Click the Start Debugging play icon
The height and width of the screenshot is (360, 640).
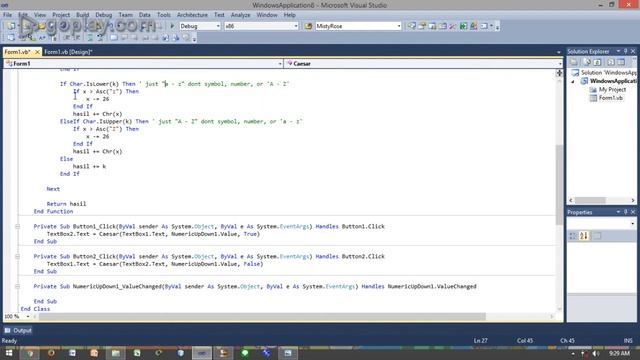[x=172, y=26]
